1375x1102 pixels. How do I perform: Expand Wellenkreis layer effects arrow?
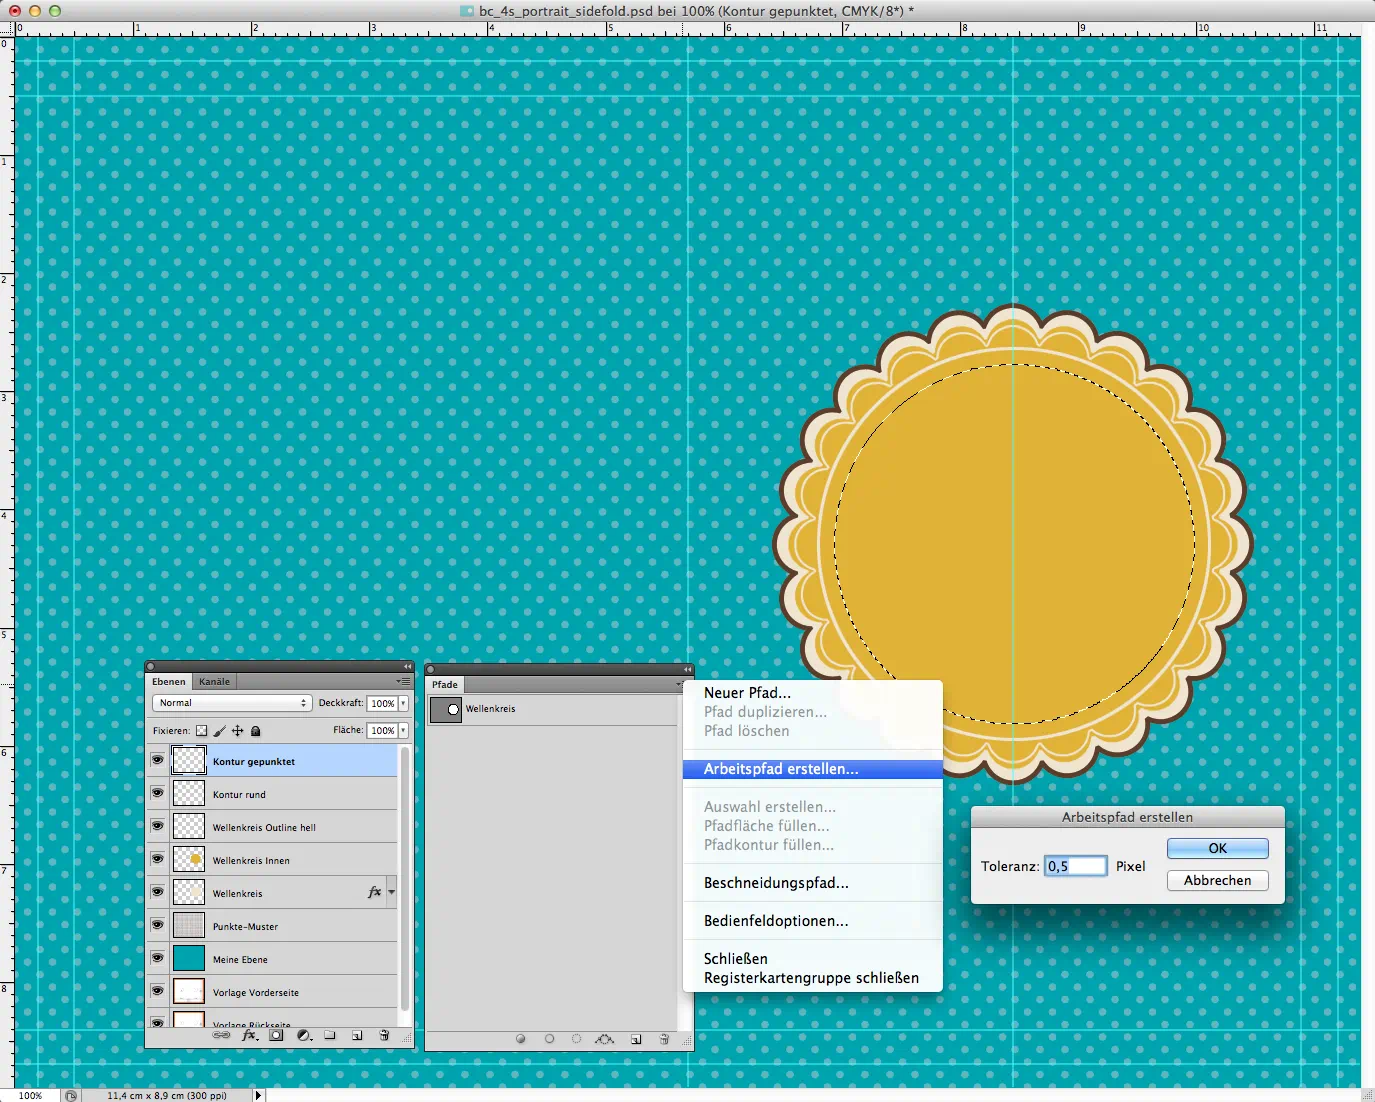click(391, 892)
